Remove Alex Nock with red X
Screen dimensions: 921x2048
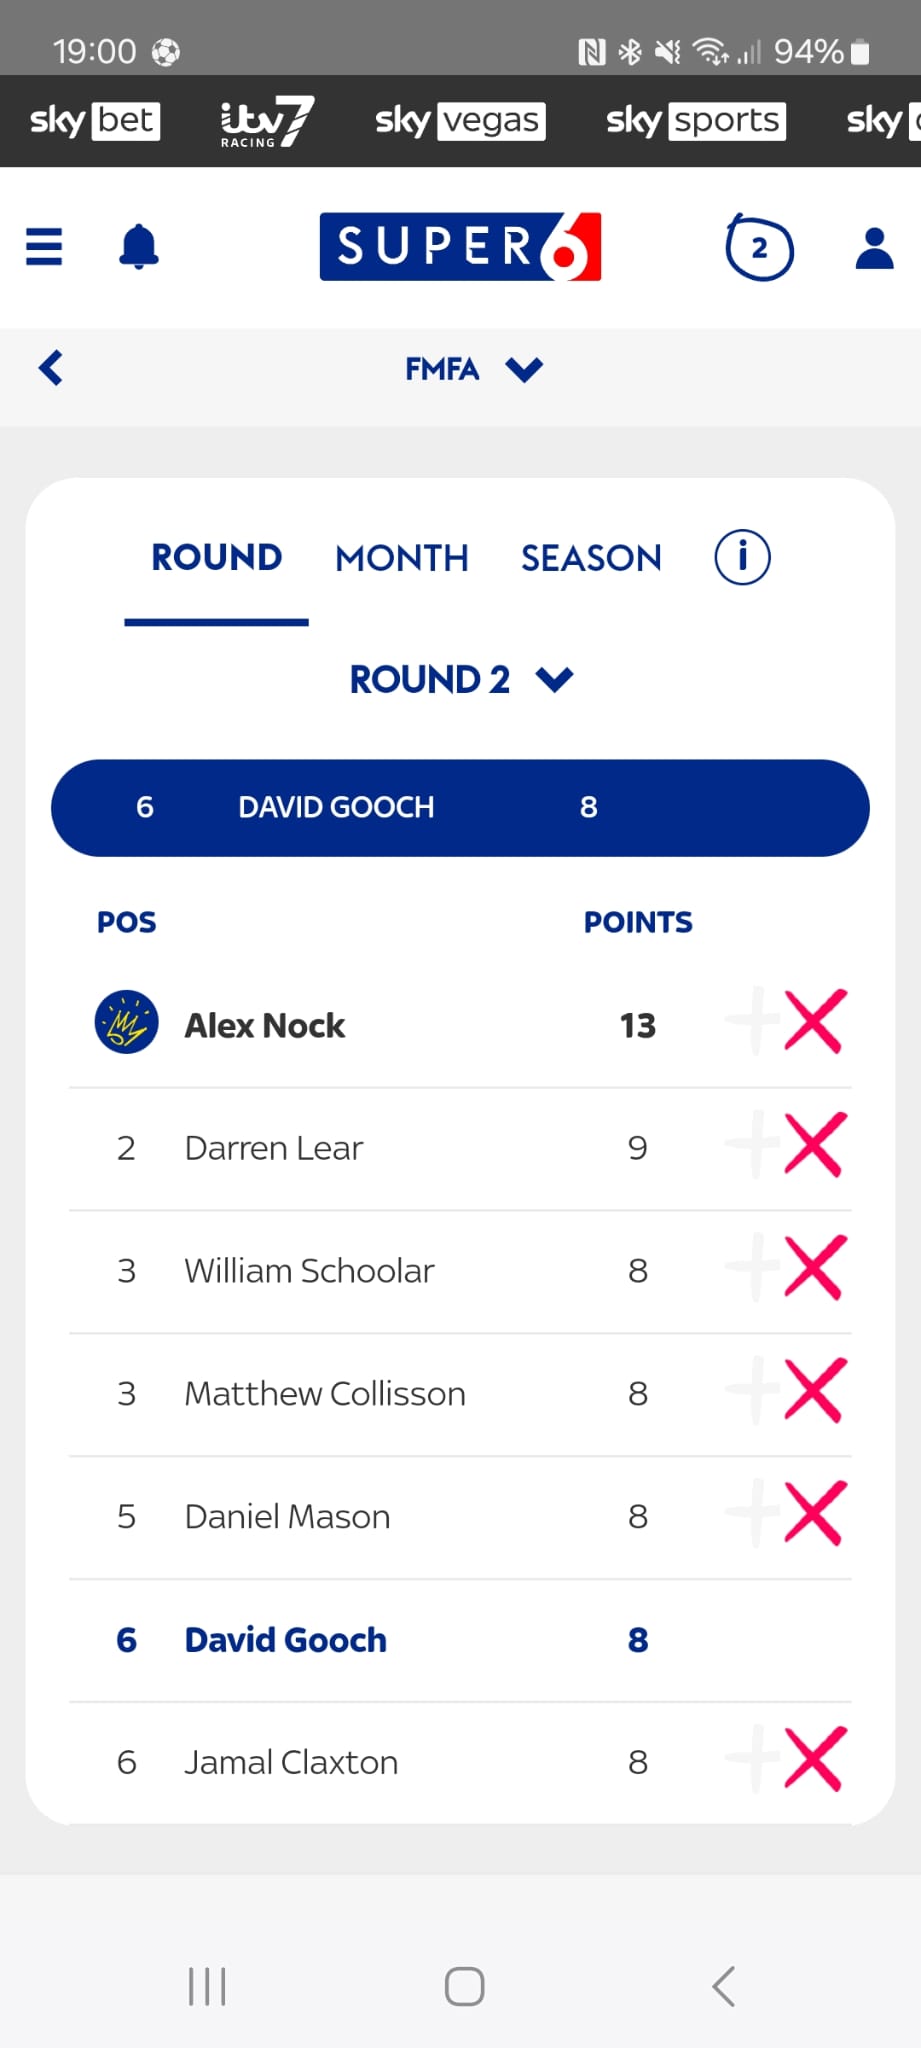click(x=815, y=1022)
